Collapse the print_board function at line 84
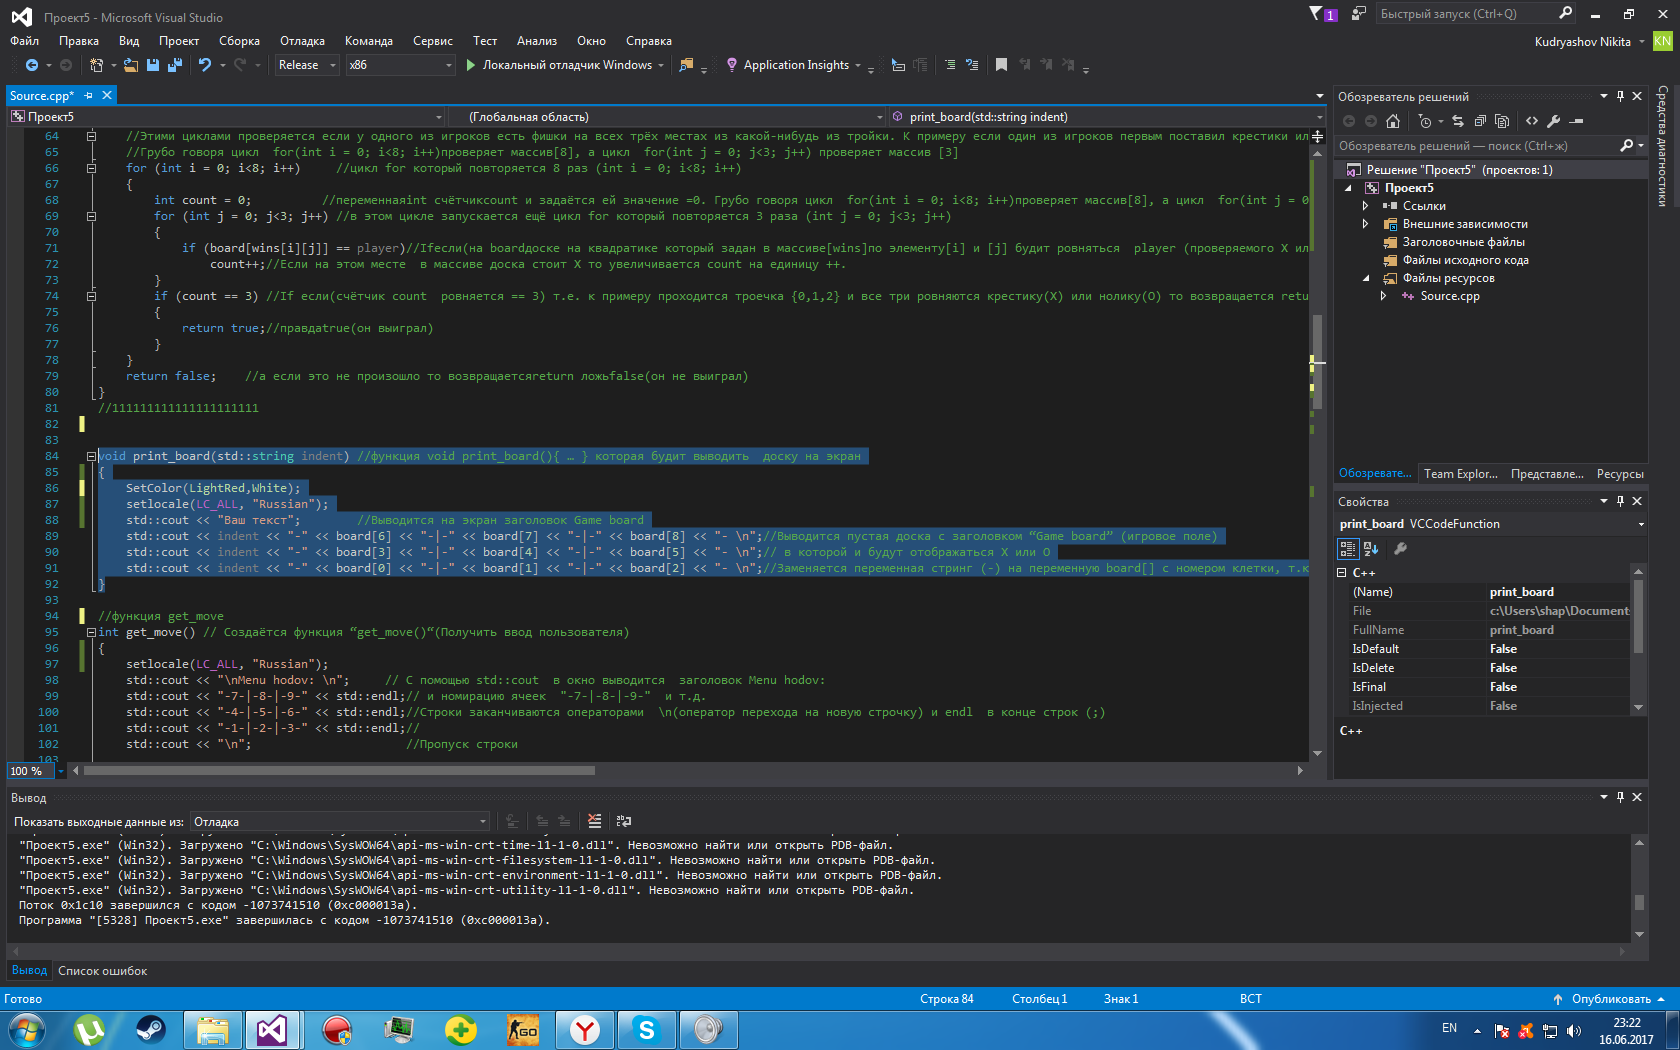1680x1050 pixels. click(x=91, y=456)
